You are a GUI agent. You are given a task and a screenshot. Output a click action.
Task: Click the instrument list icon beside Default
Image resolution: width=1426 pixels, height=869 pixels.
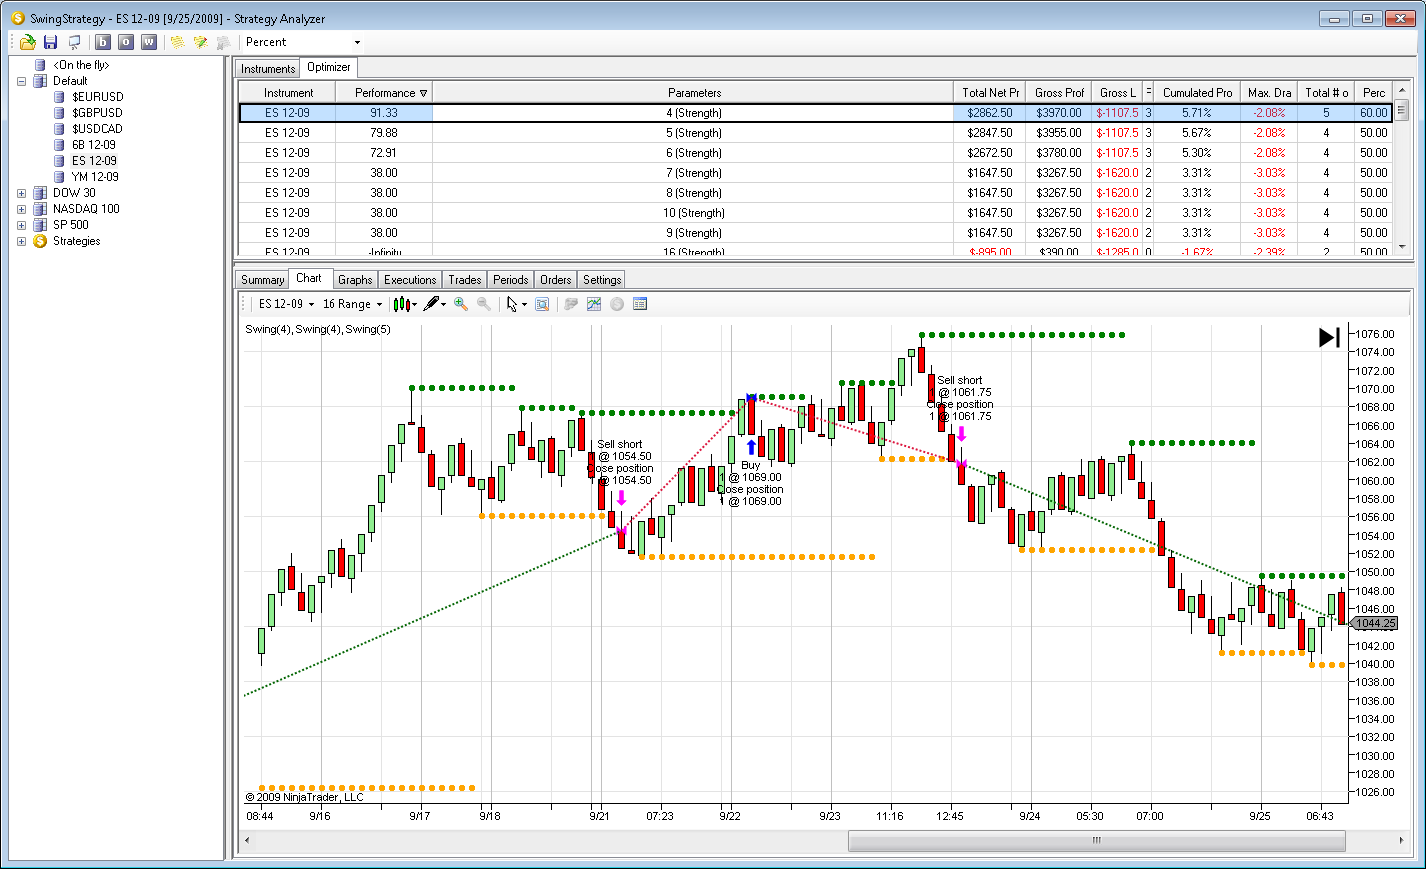40,81
